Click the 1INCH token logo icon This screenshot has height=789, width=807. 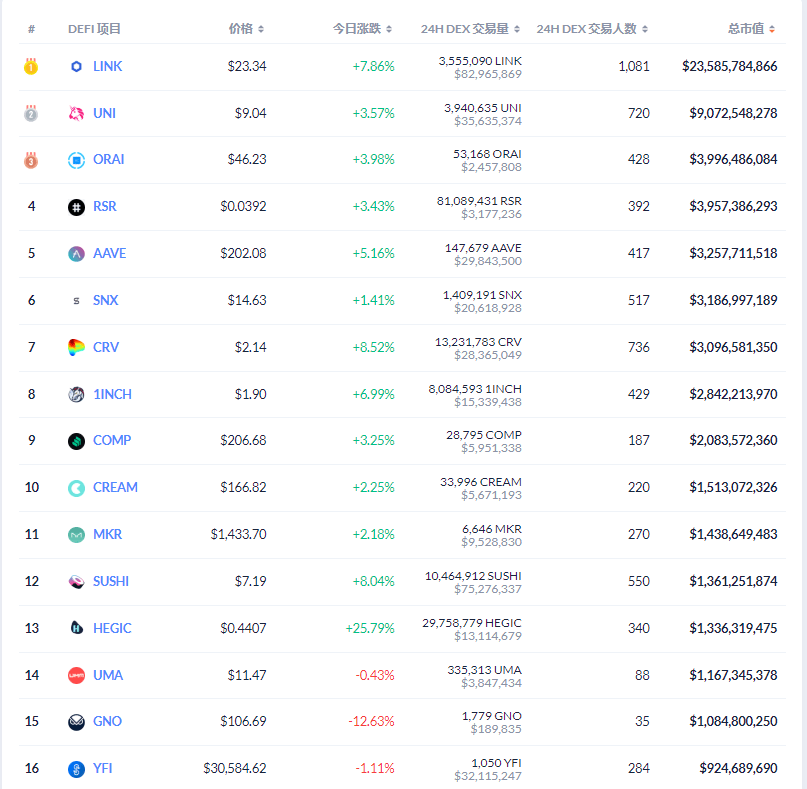[x=76, y=394]
